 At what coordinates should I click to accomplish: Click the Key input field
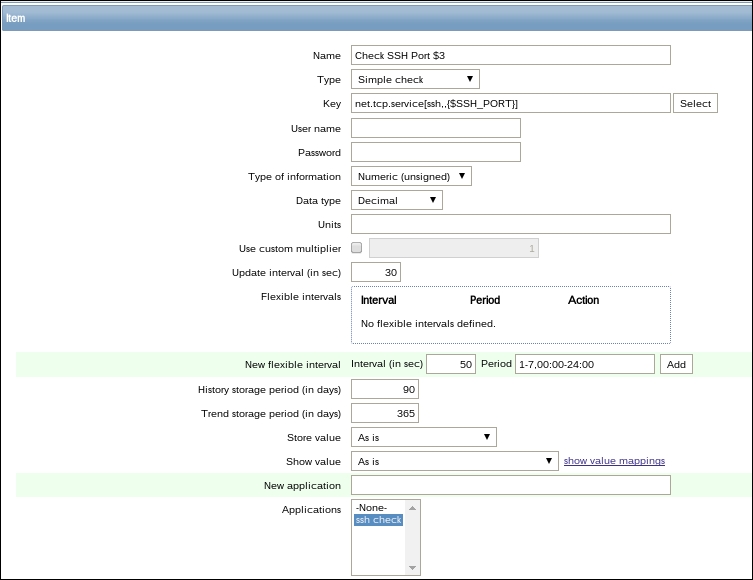pos(510,104)
